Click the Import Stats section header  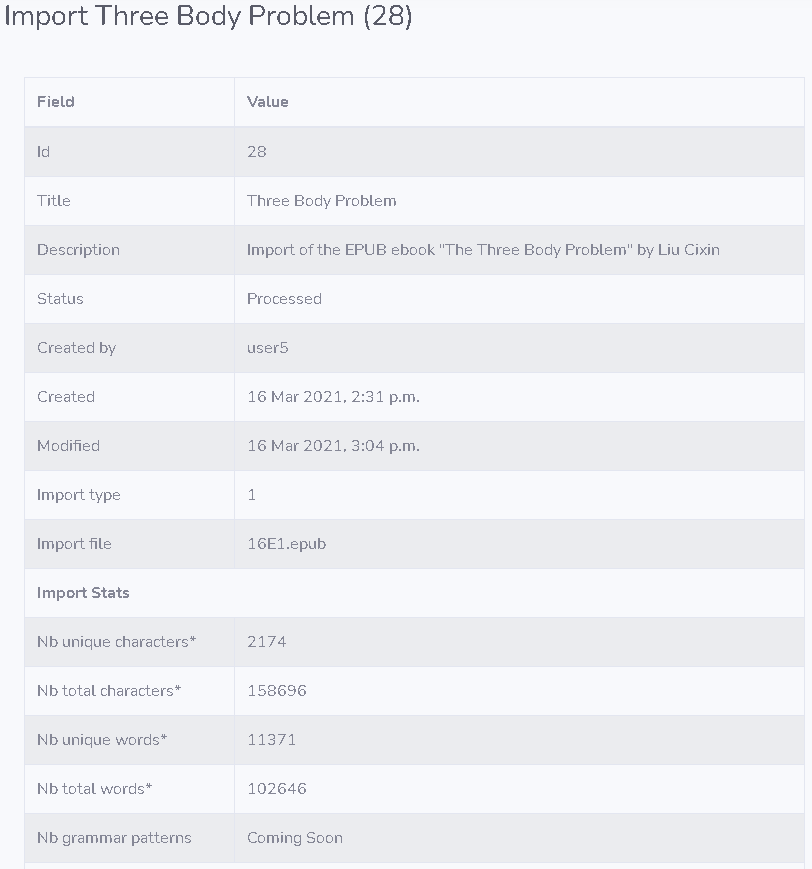tap(83, 593)
